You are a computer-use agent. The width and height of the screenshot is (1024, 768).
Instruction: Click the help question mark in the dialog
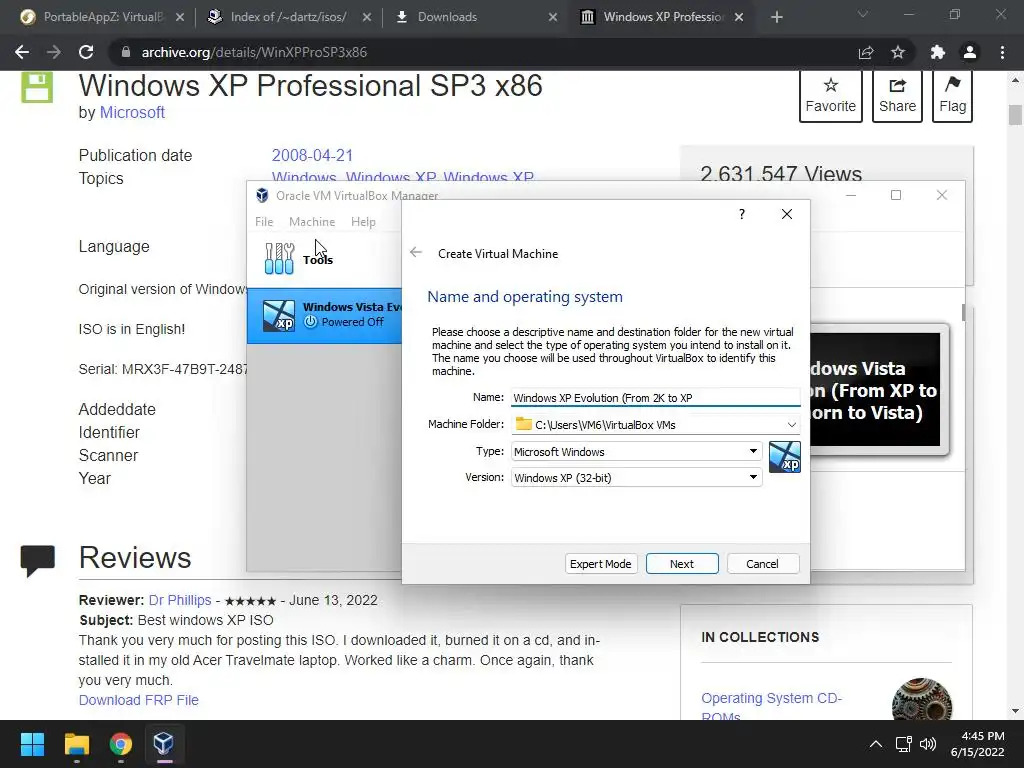pyautogui.click(x=742, y=214)
